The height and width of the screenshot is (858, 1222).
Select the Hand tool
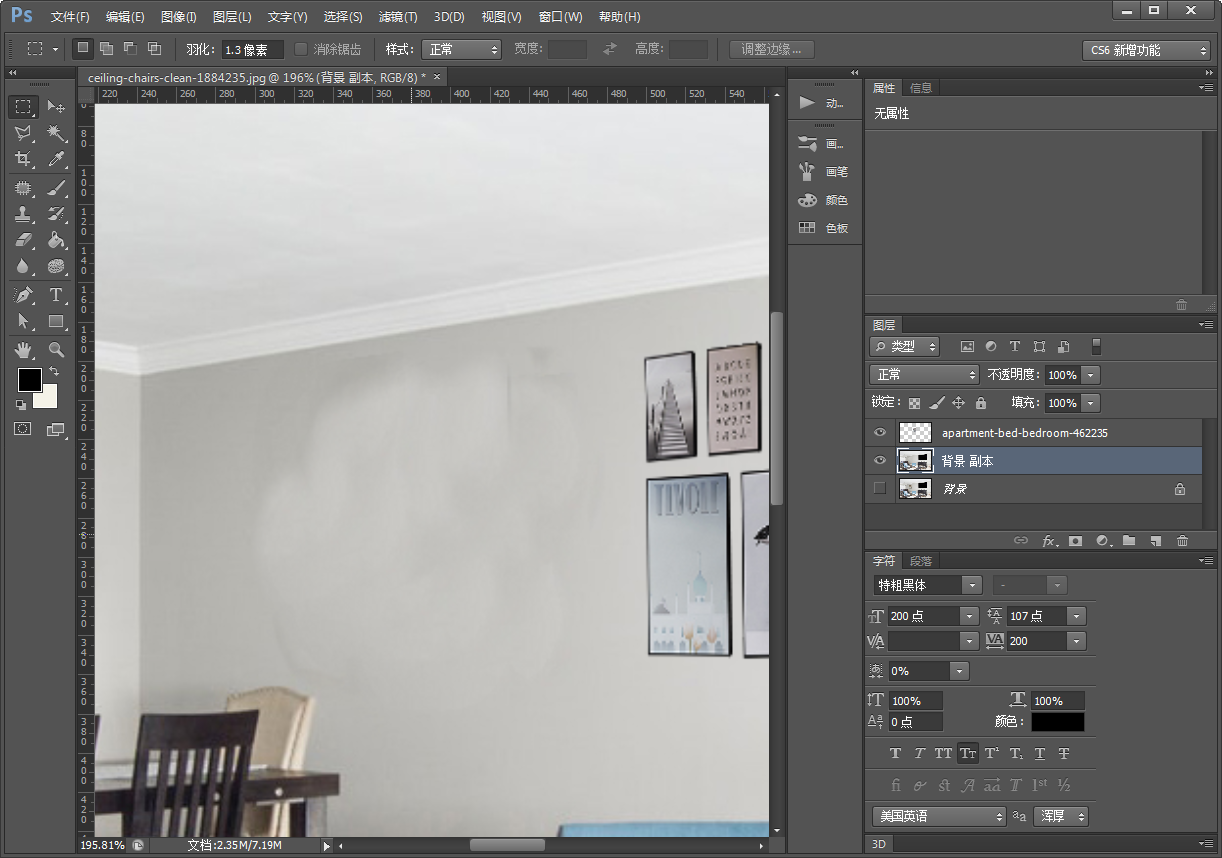(23, 350)
